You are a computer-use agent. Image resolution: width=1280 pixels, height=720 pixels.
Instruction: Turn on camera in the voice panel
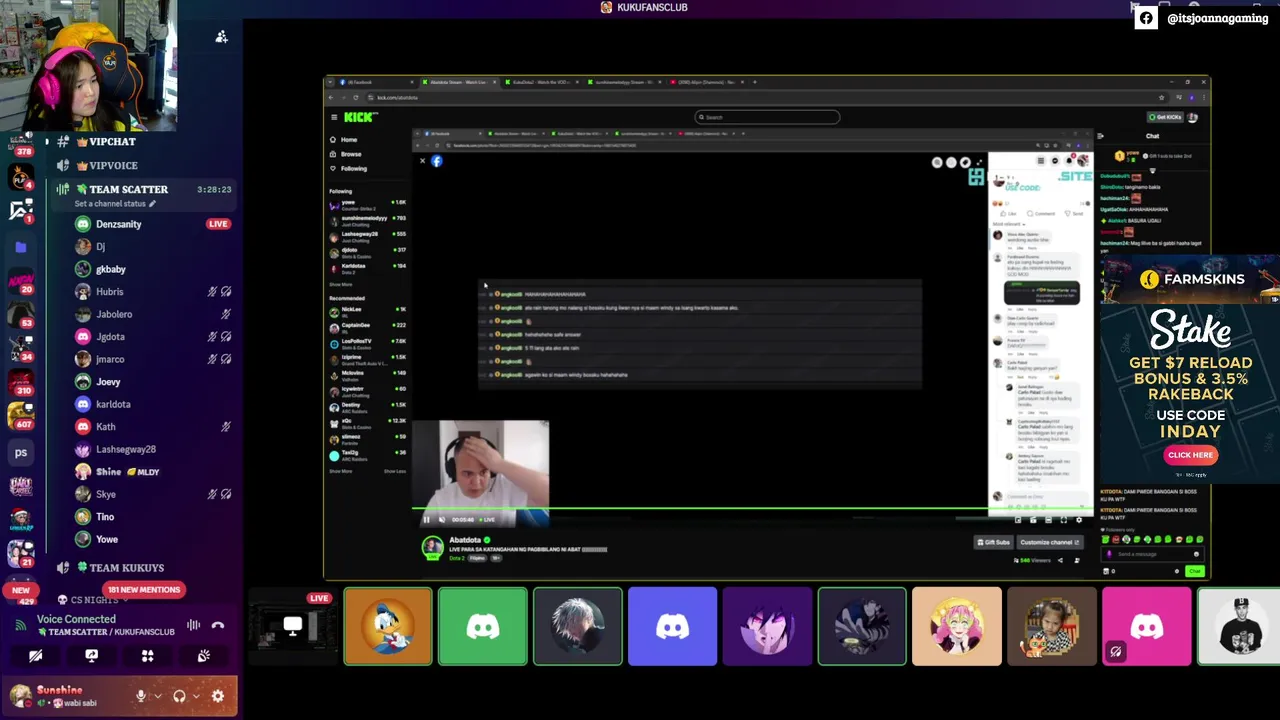point(35,656)
